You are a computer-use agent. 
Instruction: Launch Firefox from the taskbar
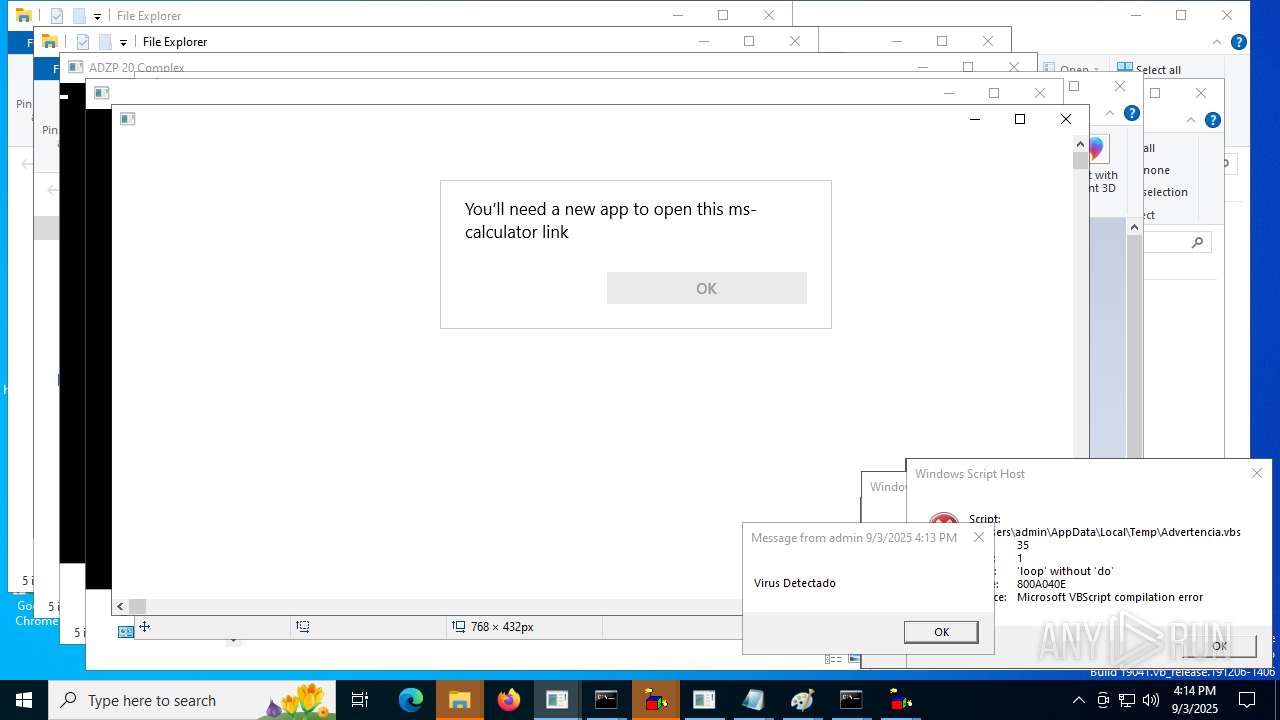point(509,700)
